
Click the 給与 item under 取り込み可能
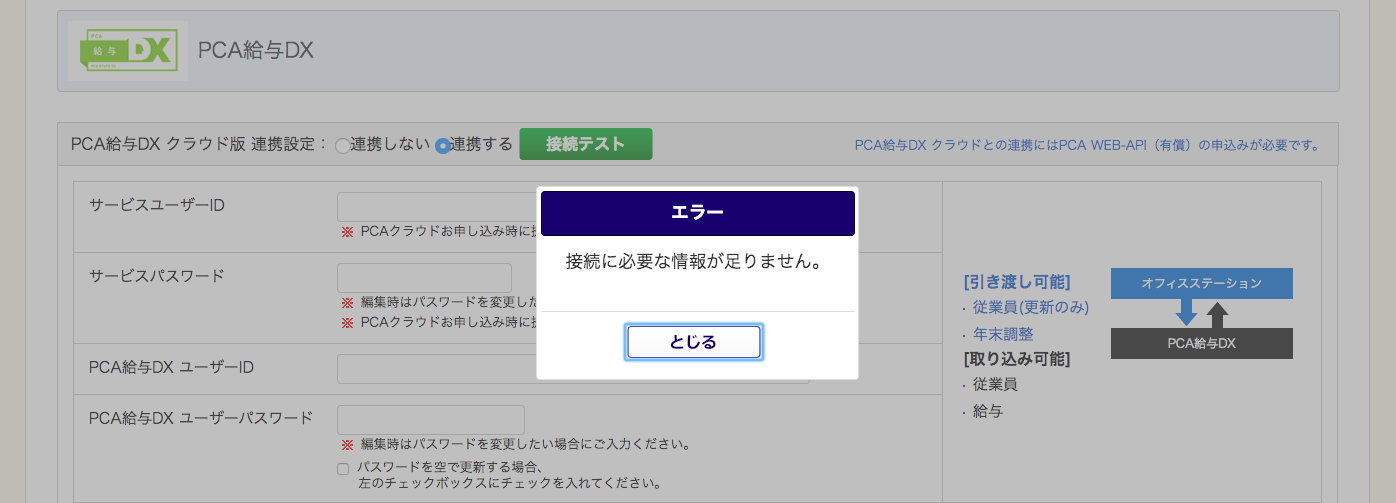tap(988, 410)
